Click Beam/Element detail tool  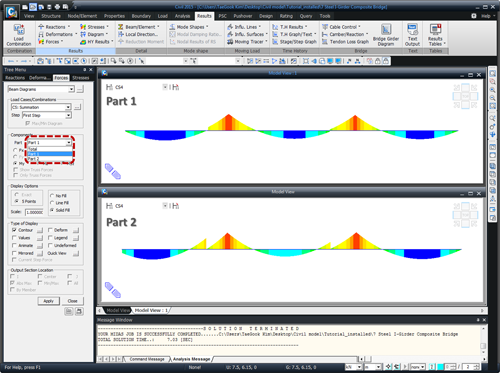[x=139, y=27]
